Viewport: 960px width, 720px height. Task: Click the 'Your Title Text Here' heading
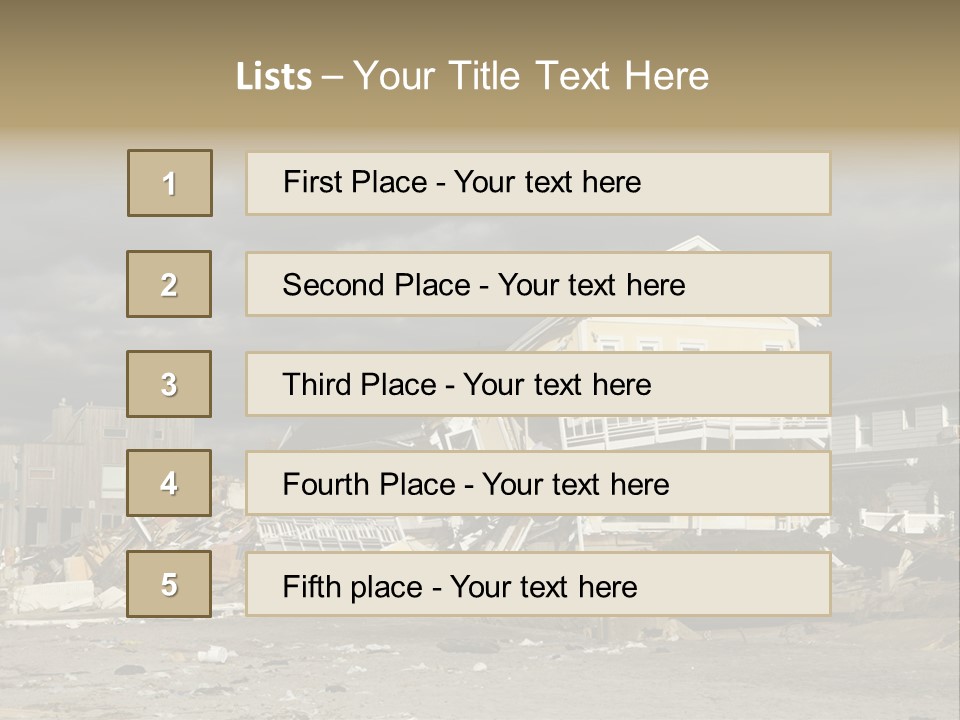pyautogui.click(x=531, y=77)
